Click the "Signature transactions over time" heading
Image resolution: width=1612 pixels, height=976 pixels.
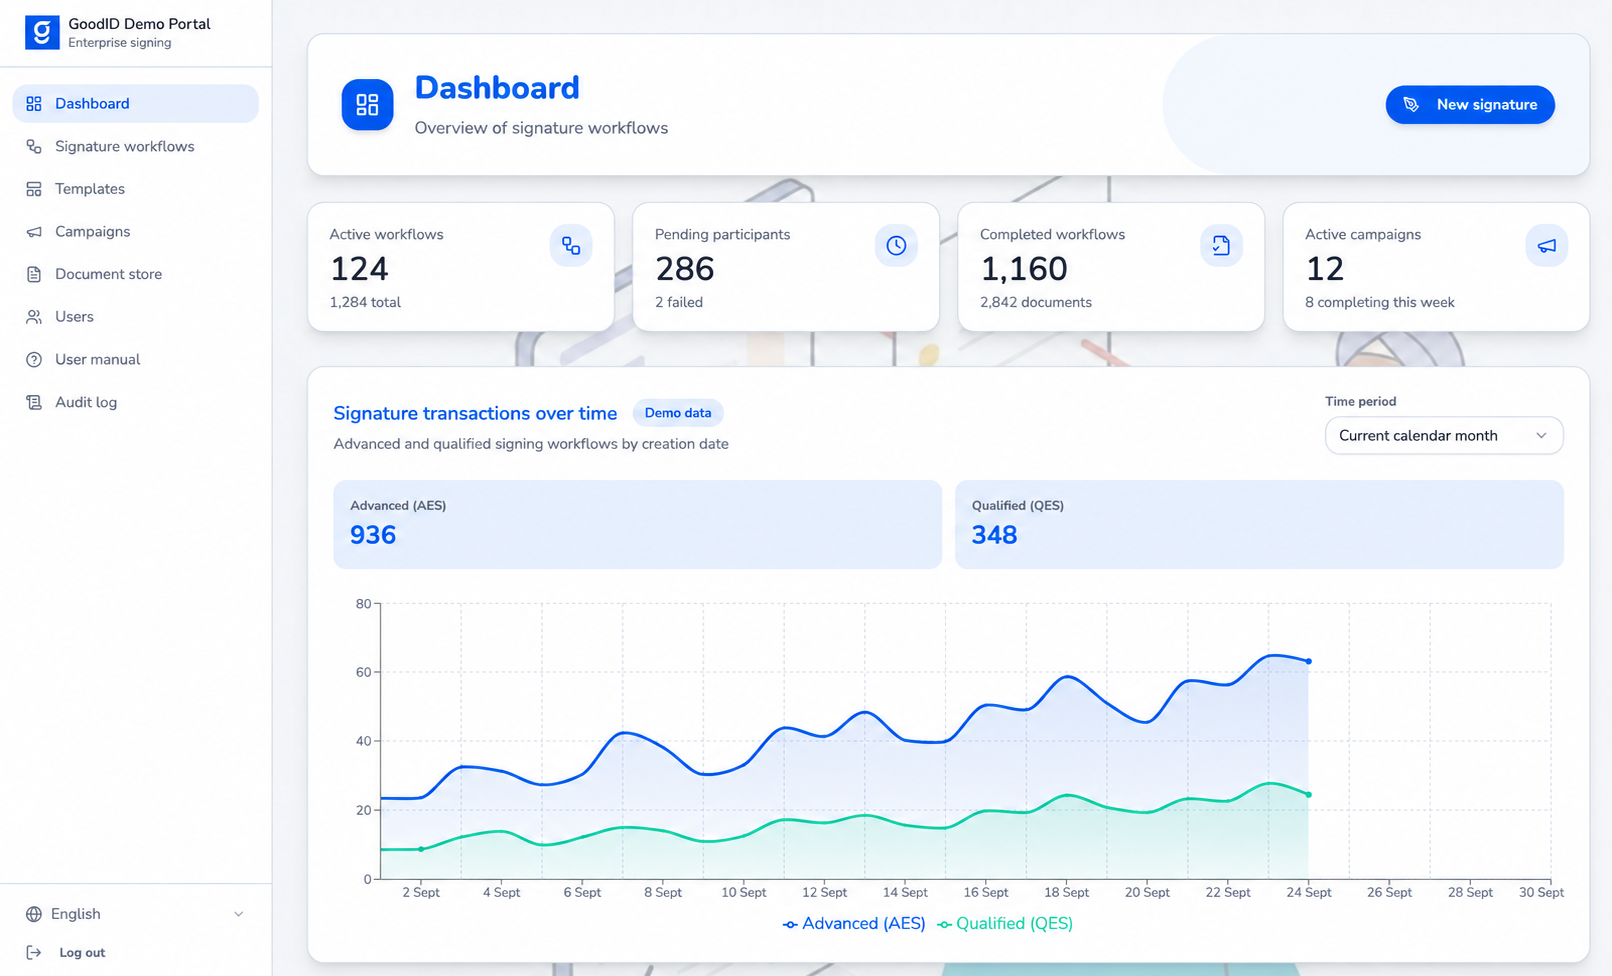click(x=475, y=413)
